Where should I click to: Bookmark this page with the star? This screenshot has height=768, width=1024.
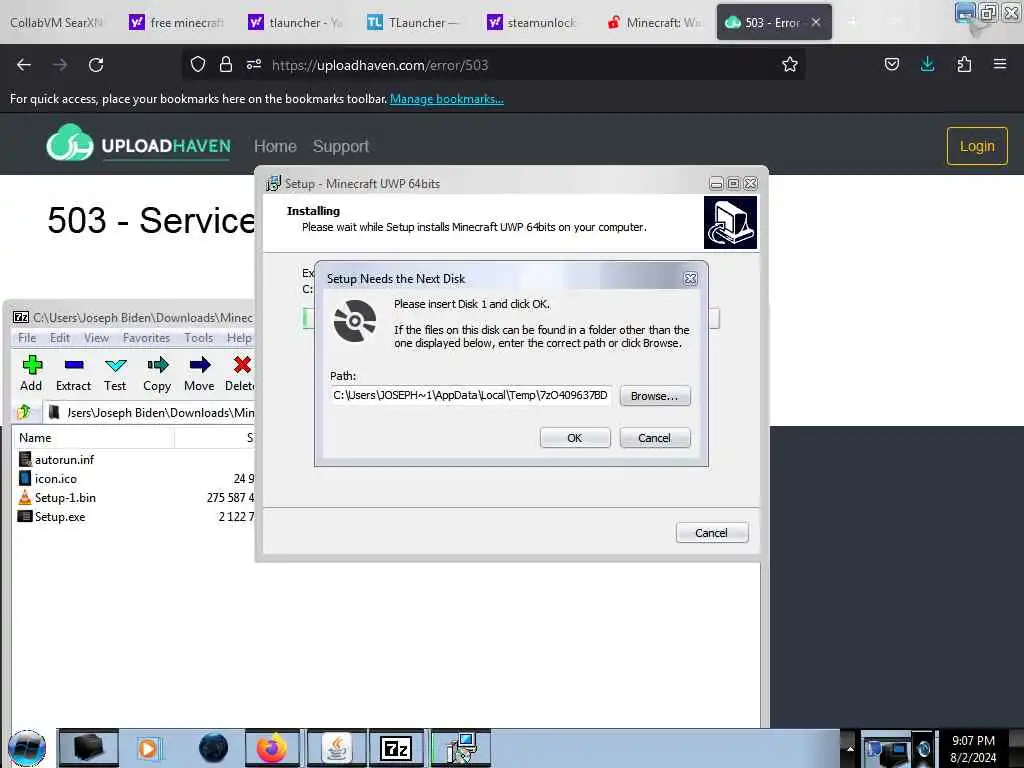(x=790, y=64)
